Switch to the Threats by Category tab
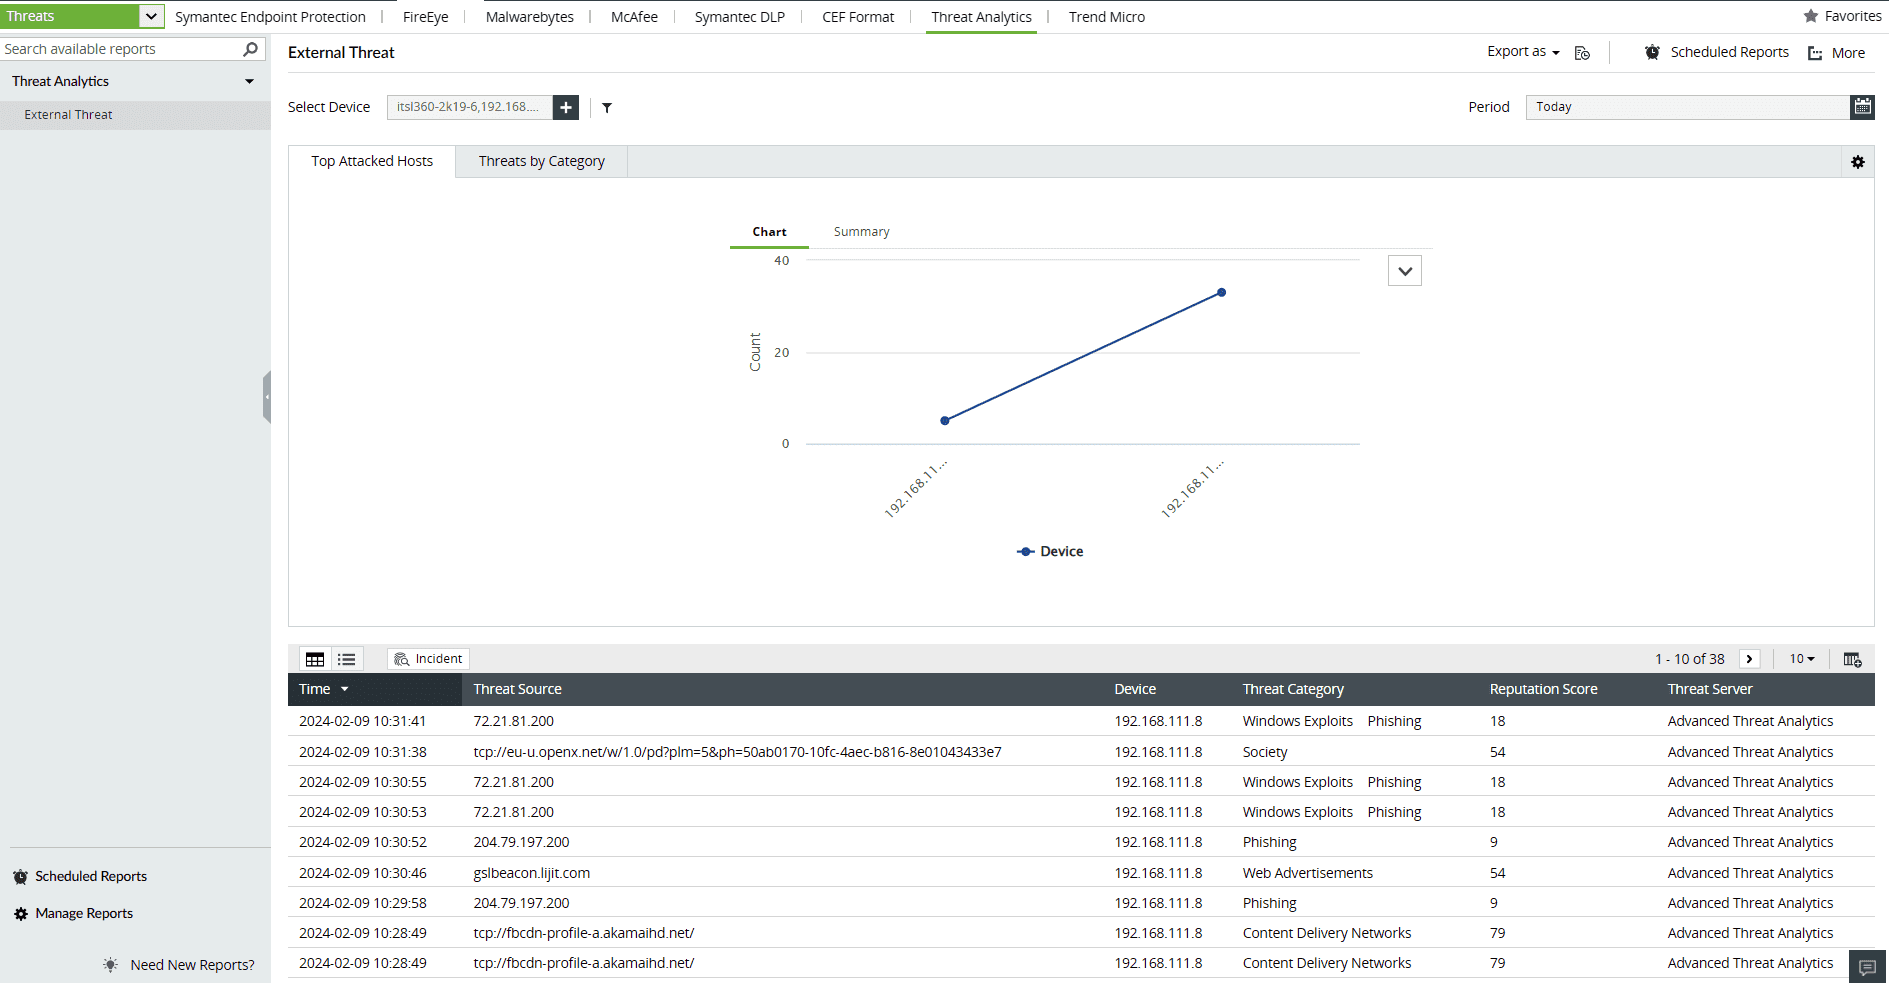This screenshot has width=1889, height=983. pos(541,161)
